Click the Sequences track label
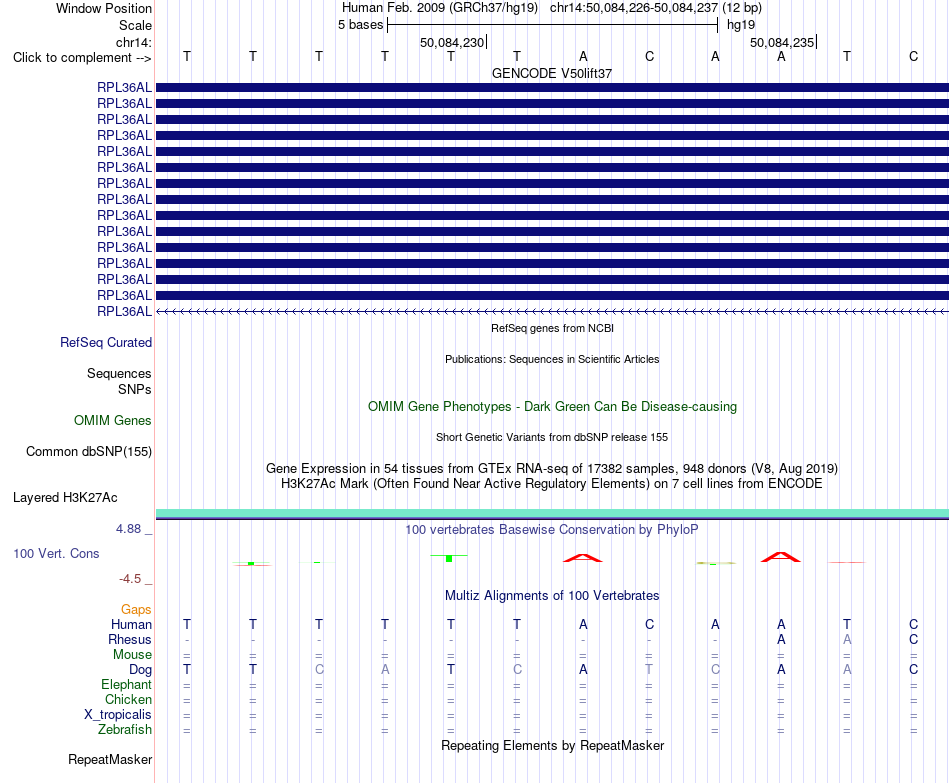This screenshot has width=950, height=783. pos(119,373)
